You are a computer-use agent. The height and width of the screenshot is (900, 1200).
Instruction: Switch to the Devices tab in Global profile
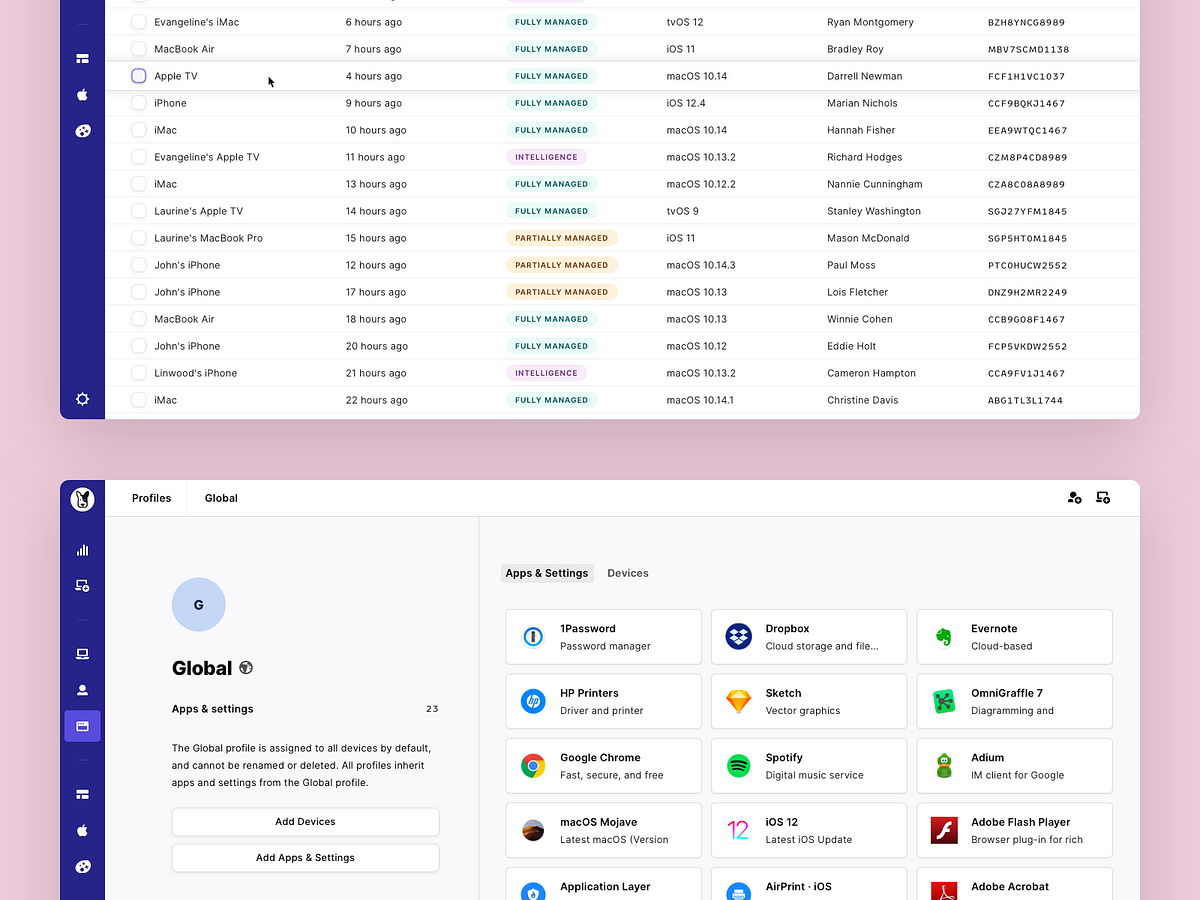click(x=627, y=573)
